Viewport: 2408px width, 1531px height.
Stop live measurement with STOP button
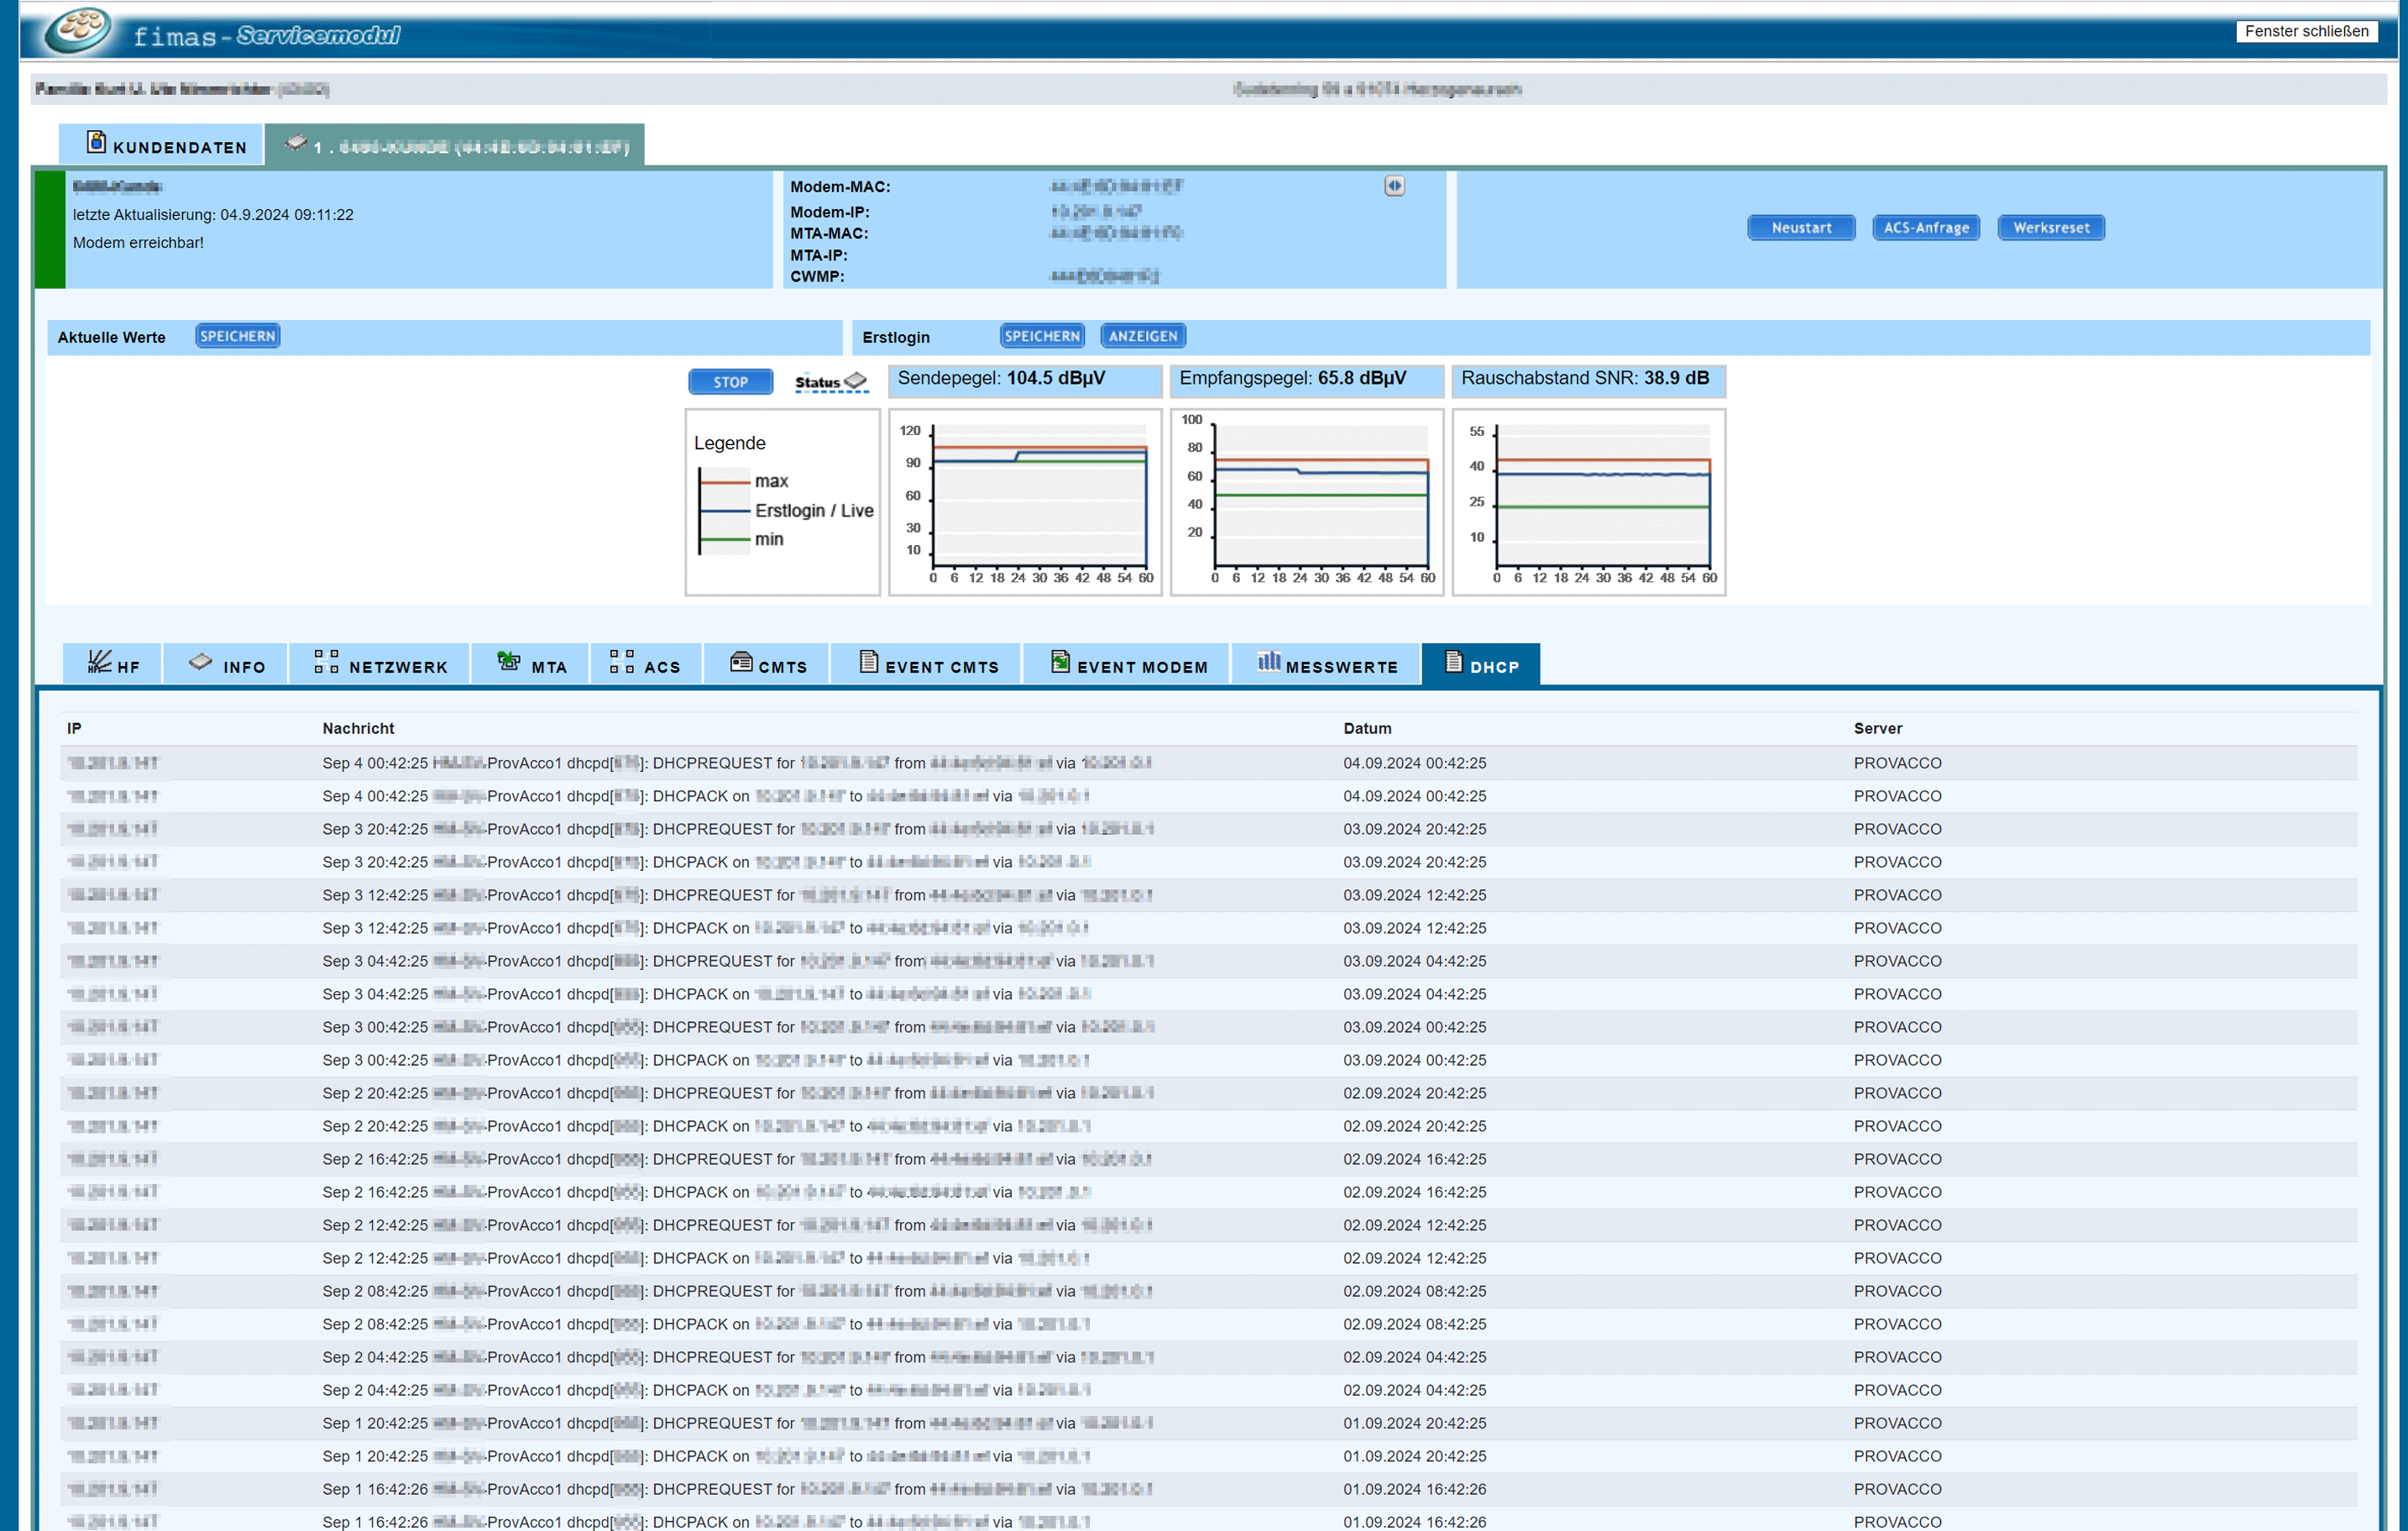pyautogui.click(x=730, y=382)
